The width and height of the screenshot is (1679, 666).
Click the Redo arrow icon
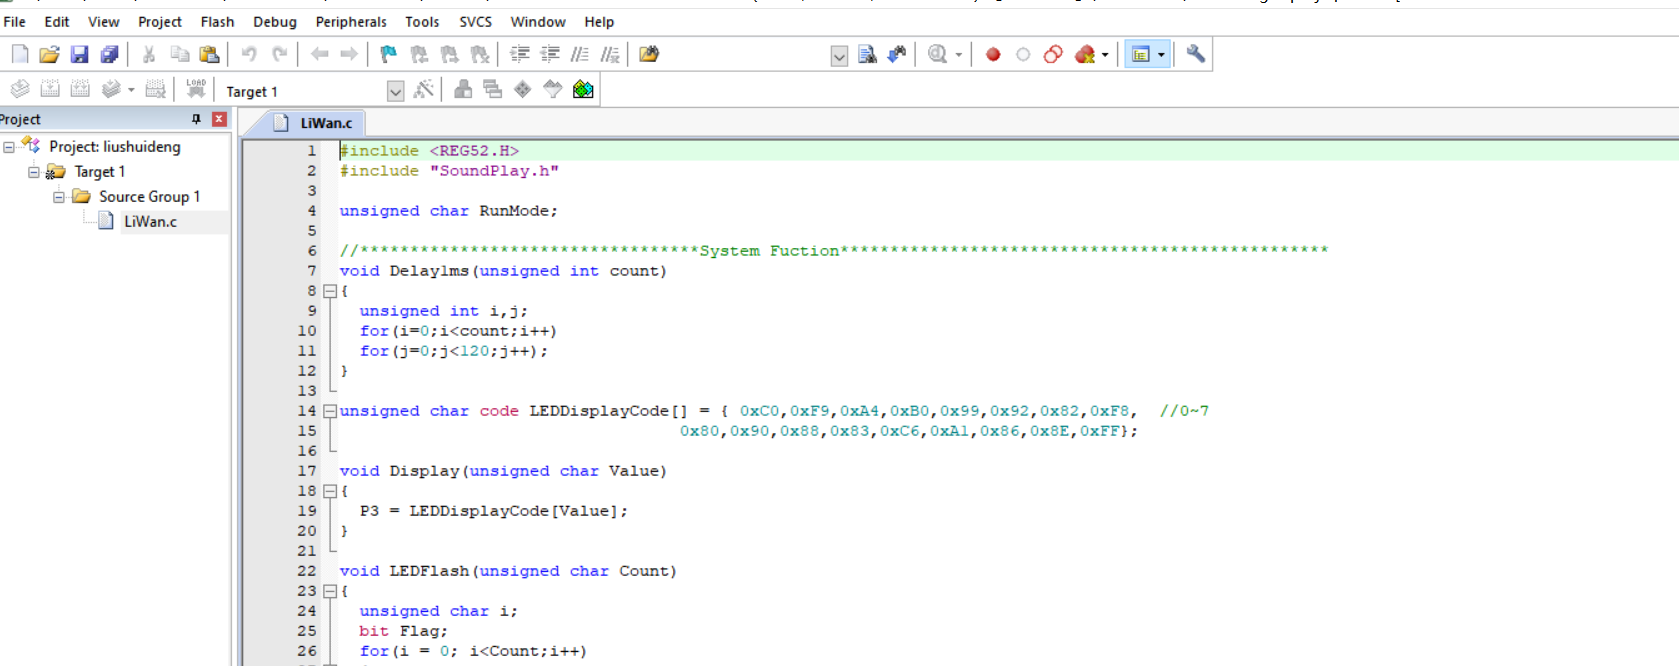[x=280, y=54]
